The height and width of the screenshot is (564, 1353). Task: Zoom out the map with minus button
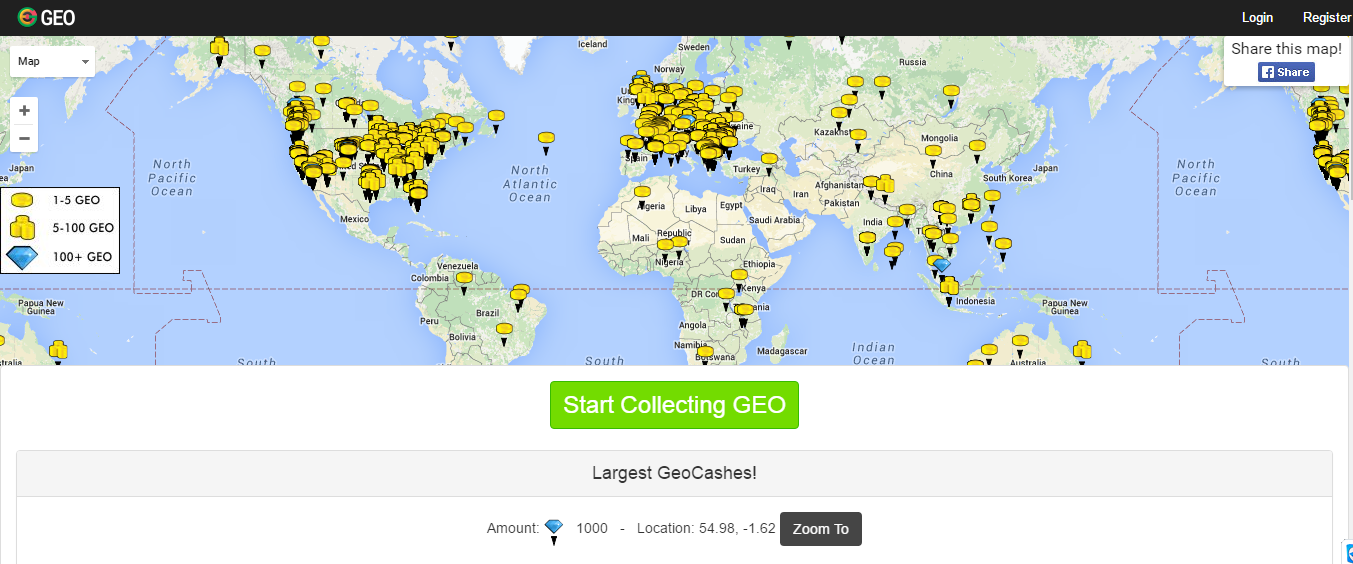(24, 138)
